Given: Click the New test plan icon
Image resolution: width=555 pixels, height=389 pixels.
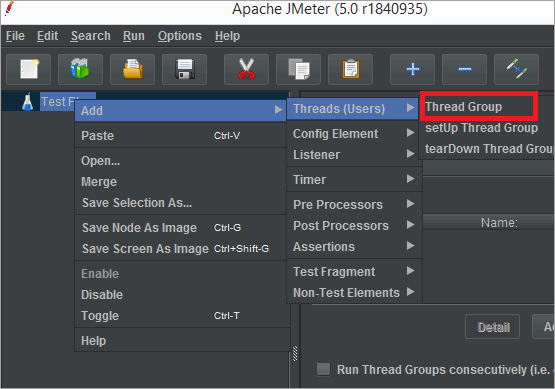Looking at the screenshot, I should 29,69.
